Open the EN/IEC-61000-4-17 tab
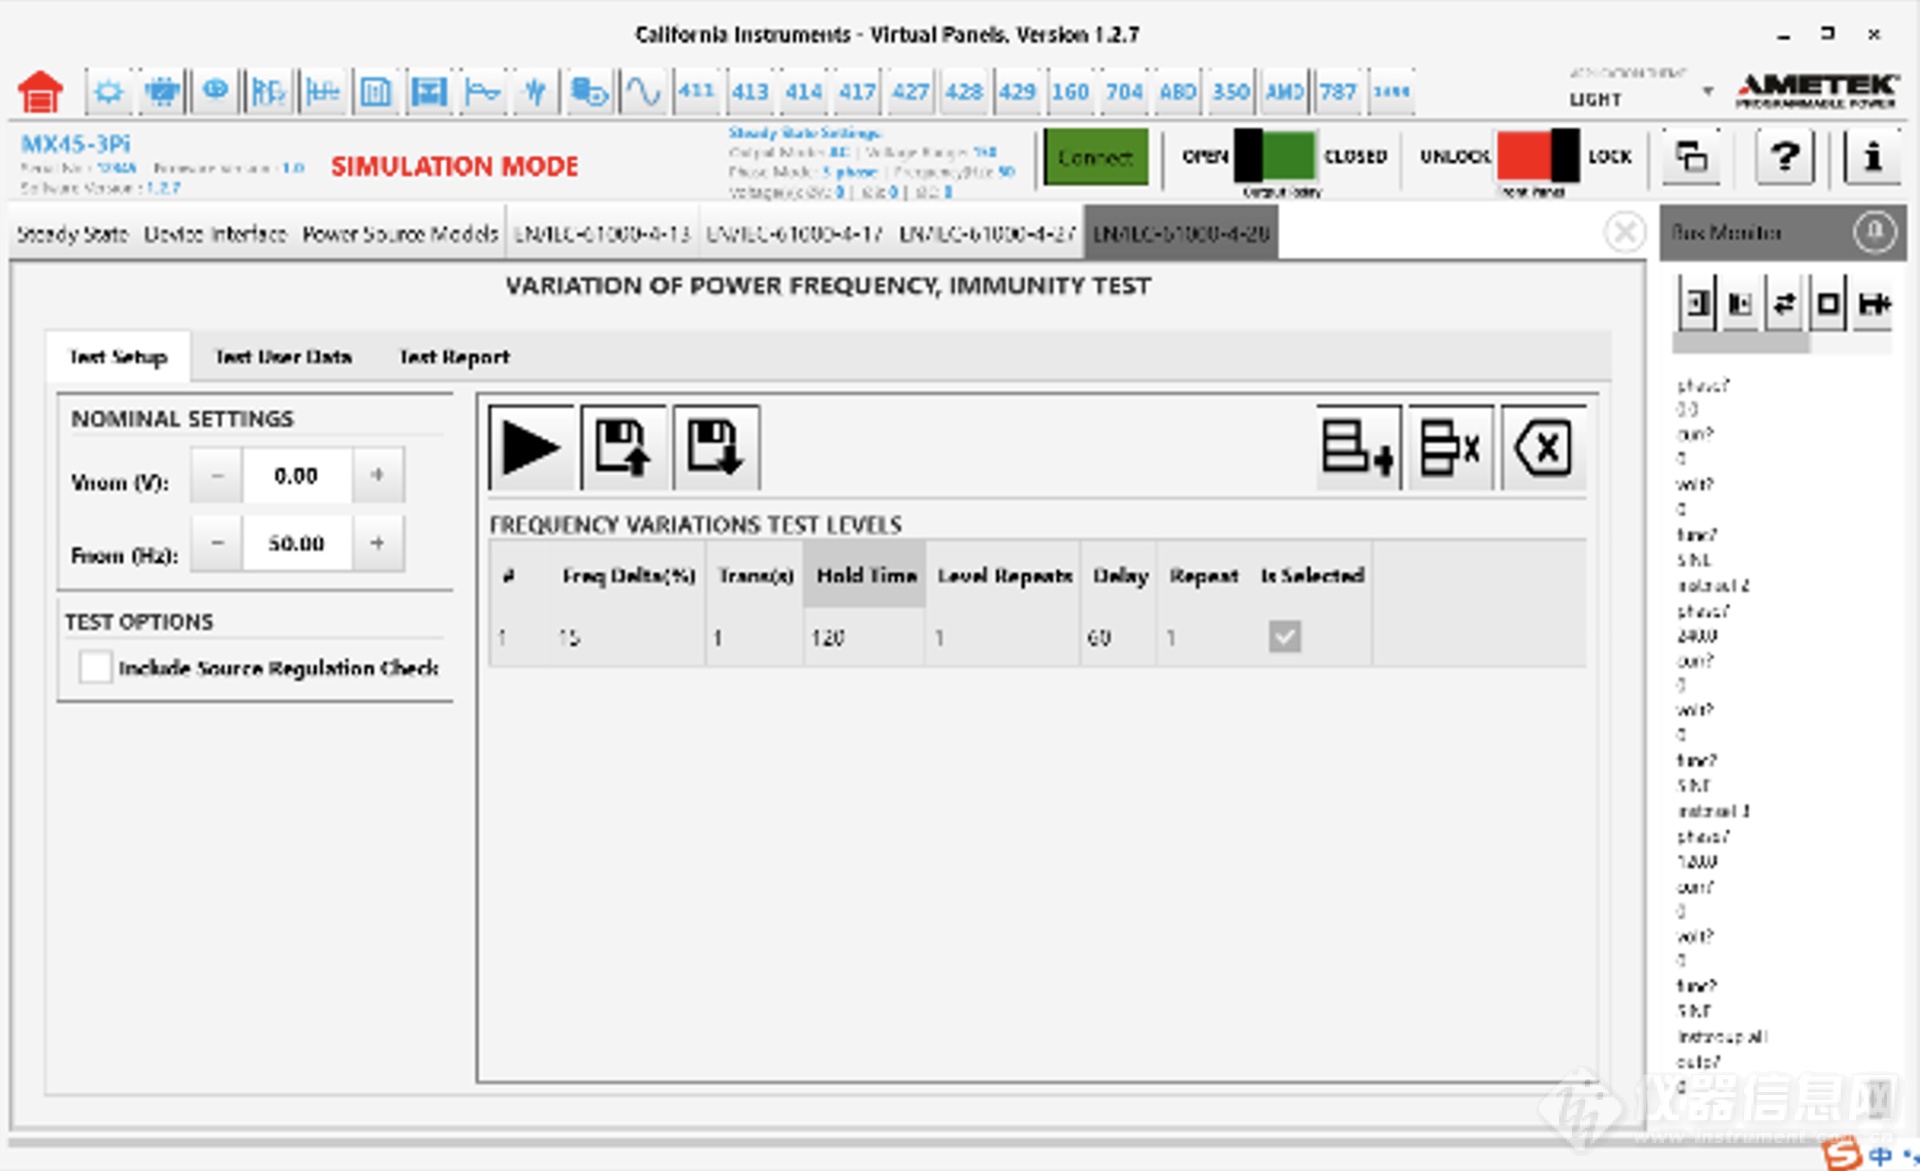The height and width of the screenshot is (1171, 1920). point(794,234)
